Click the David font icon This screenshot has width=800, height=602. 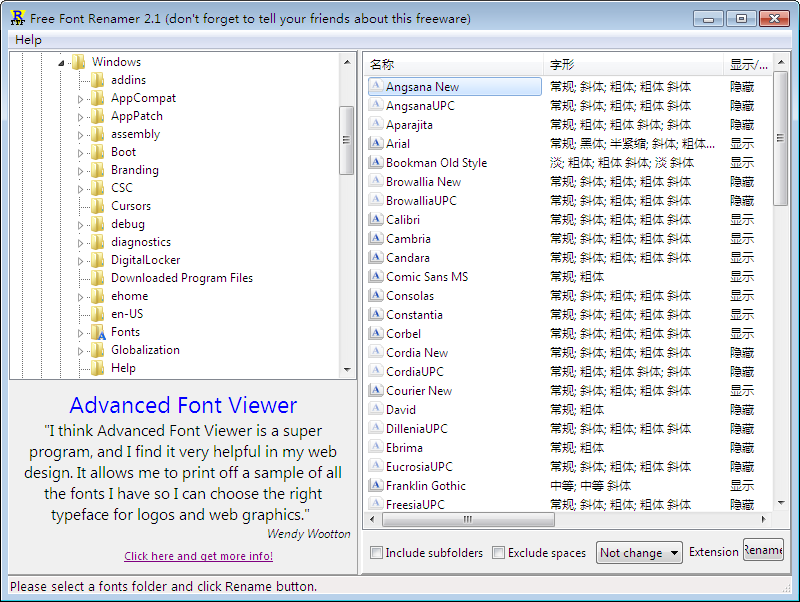click(x=376, y=409)
